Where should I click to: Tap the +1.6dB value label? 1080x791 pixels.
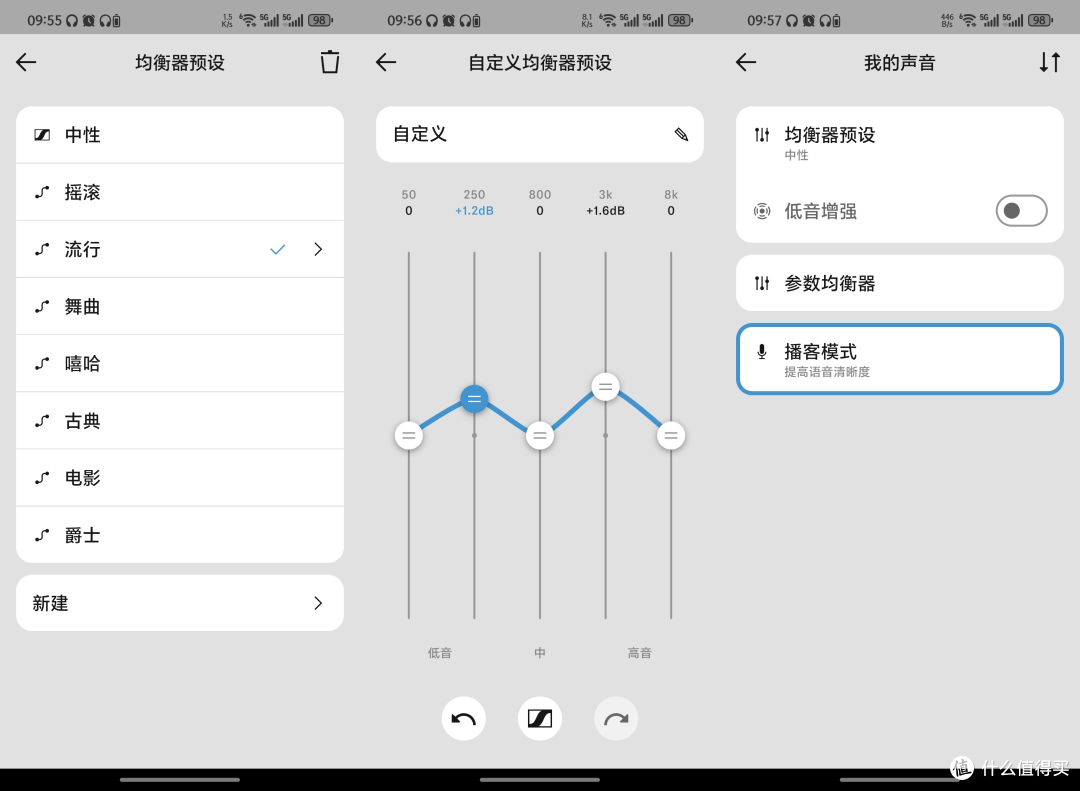tap(605, 211)
